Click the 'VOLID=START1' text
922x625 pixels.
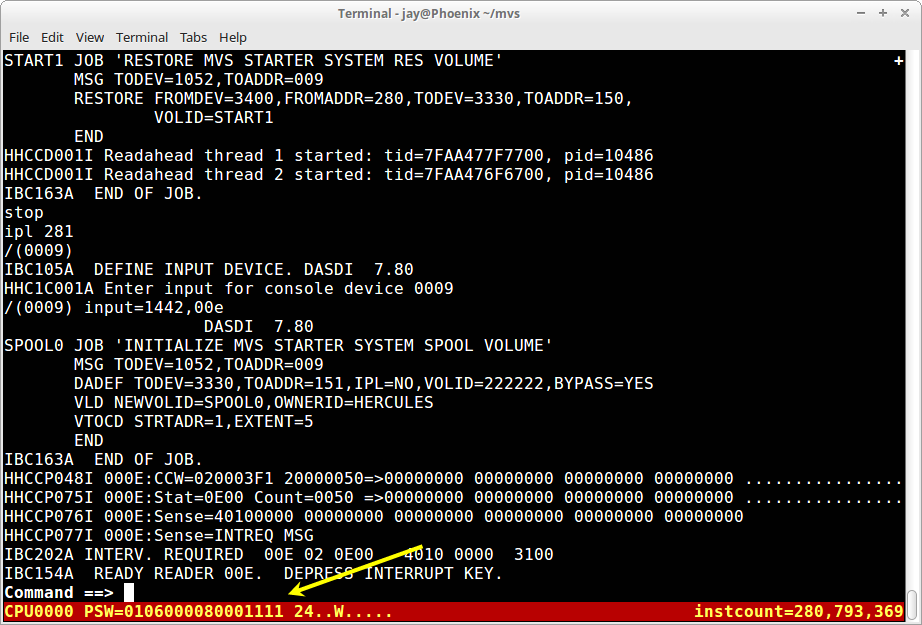tap(213, 118)
